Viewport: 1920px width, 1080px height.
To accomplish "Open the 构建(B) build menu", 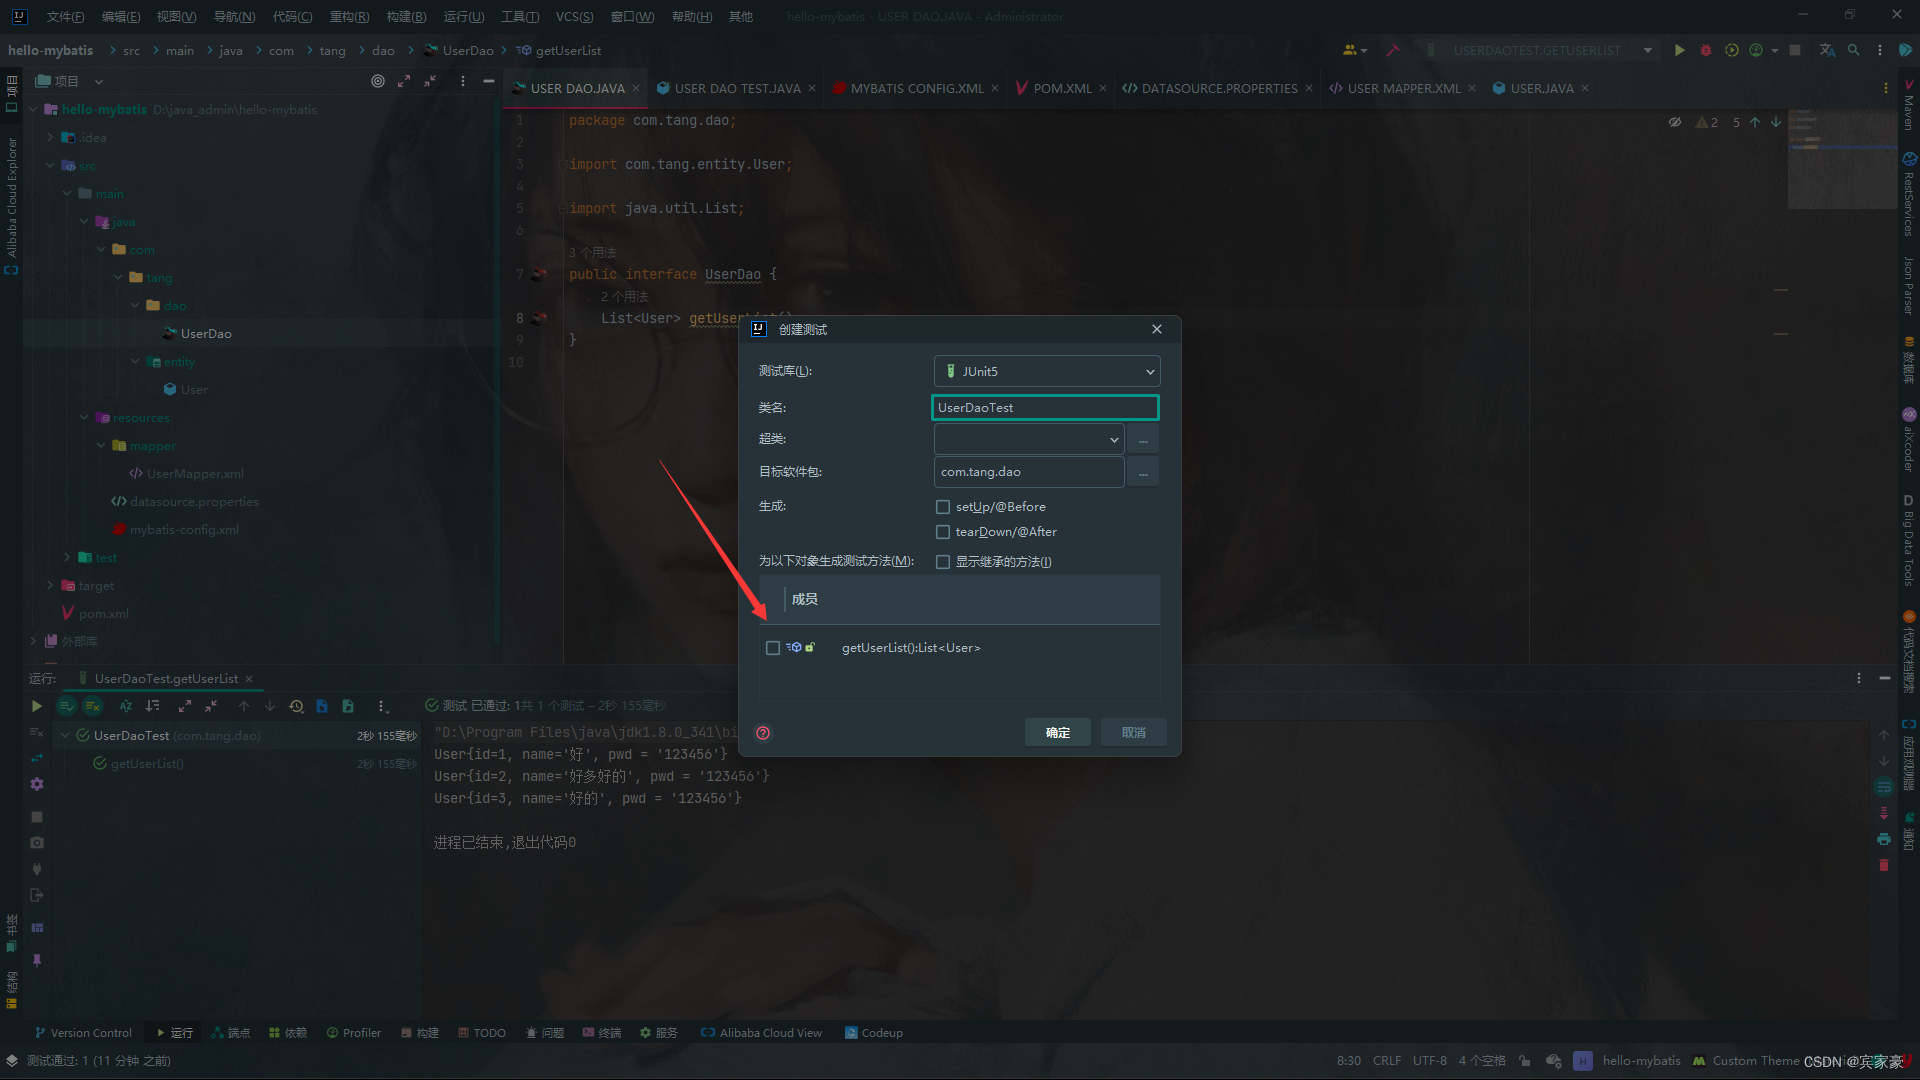I will (x=406, y=16).
